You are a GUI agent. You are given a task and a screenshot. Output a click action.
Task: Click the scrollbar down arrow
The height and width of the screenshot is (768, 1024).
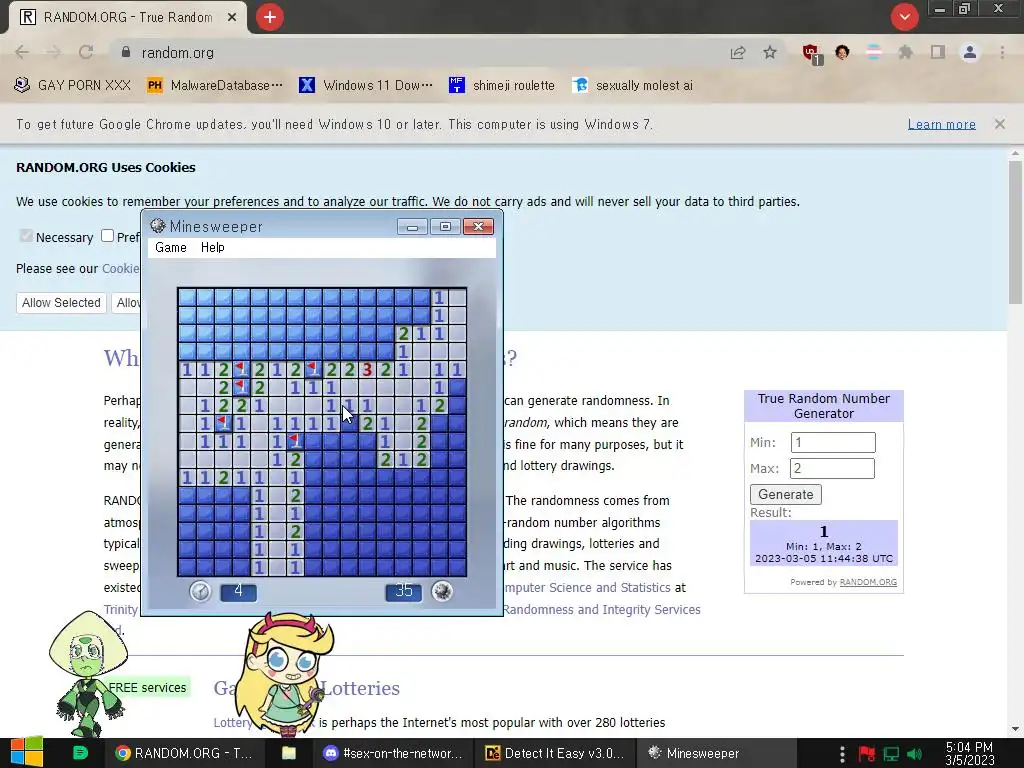point(1015,729)
